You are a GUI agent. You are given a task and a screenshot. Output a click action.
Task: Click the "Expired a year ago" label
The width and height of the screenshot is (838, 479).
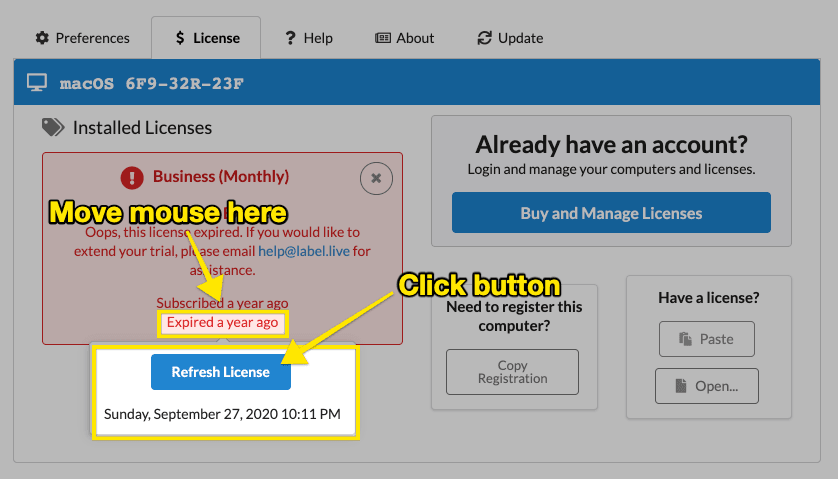pos(222,322)
